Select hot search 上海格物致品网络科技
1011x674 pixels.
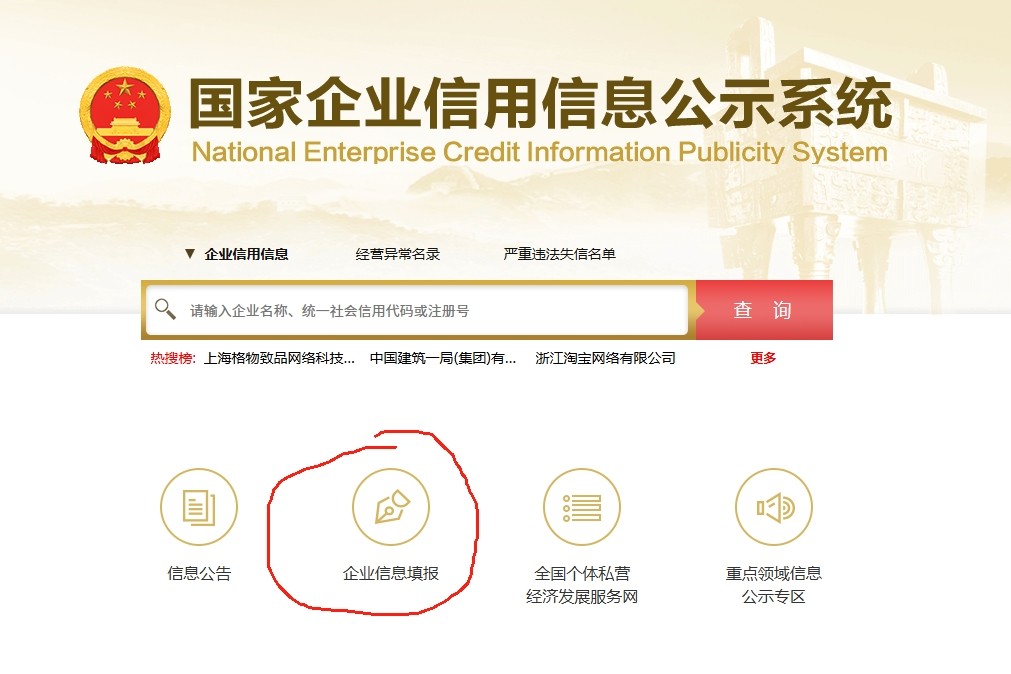(x=279, y=358)
